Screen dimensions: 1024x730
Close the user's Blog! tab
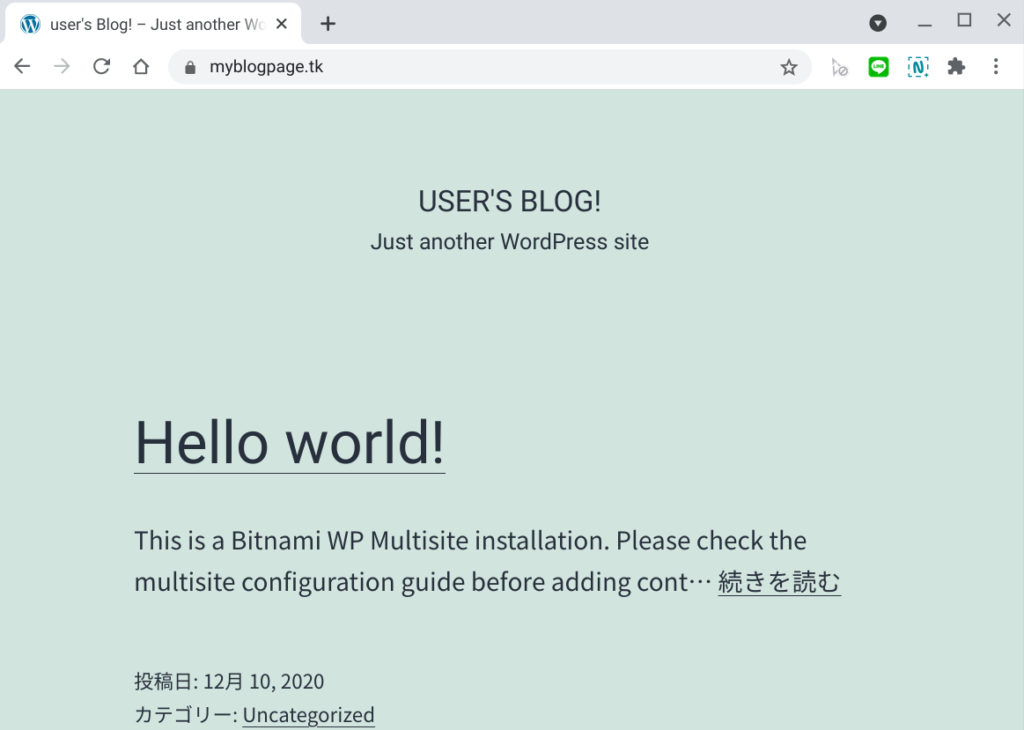(281, 24)
